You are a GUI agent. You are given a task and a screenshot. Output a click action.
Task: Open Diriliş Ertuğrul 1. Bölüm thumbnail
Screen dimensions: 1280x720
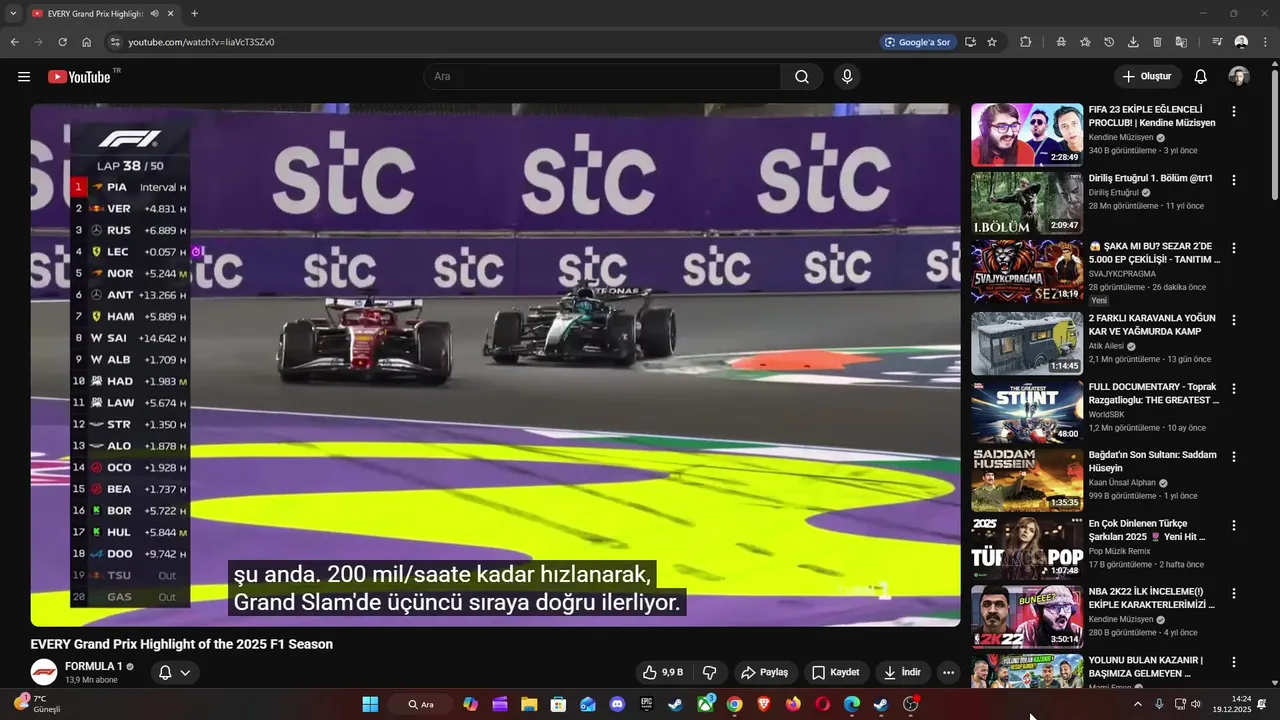[1027, 203]
